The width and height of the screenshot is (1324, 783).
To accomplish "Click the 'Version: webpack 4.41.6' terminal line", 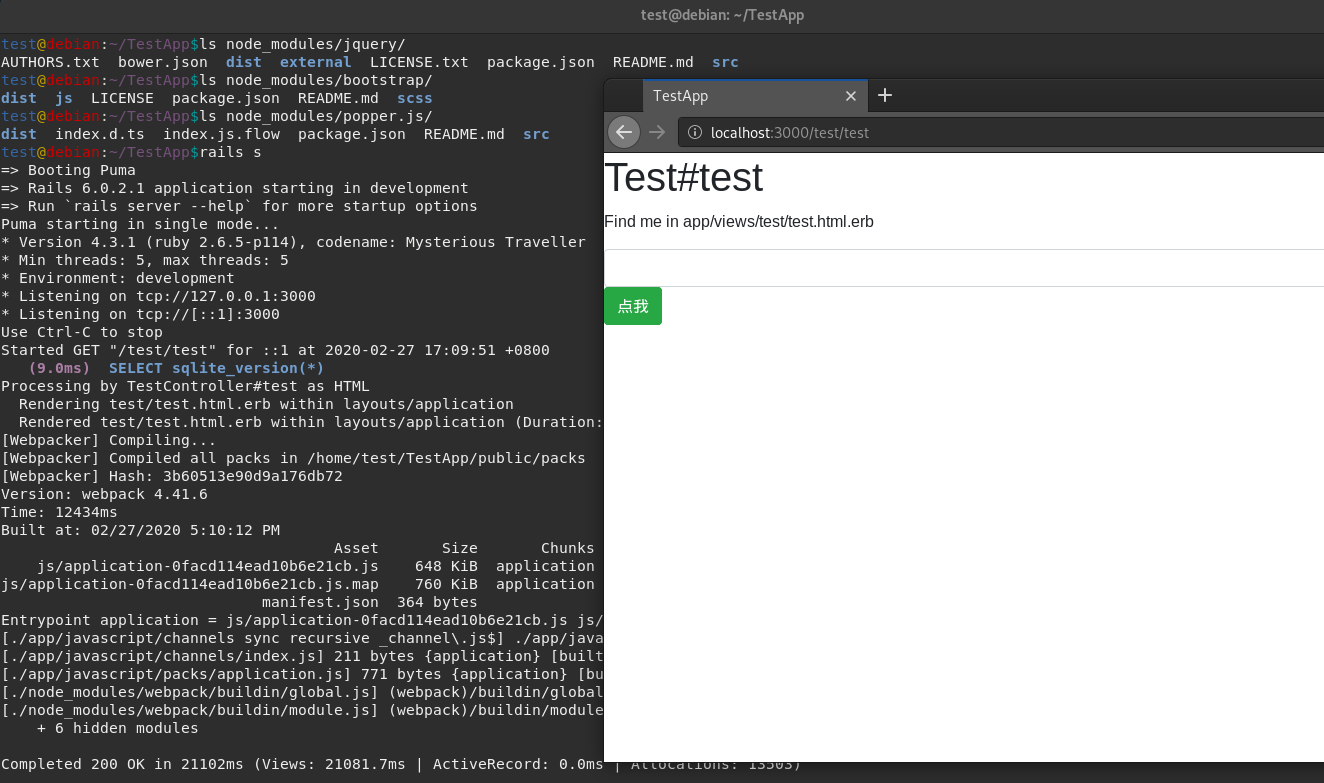I will pos(104,494).
